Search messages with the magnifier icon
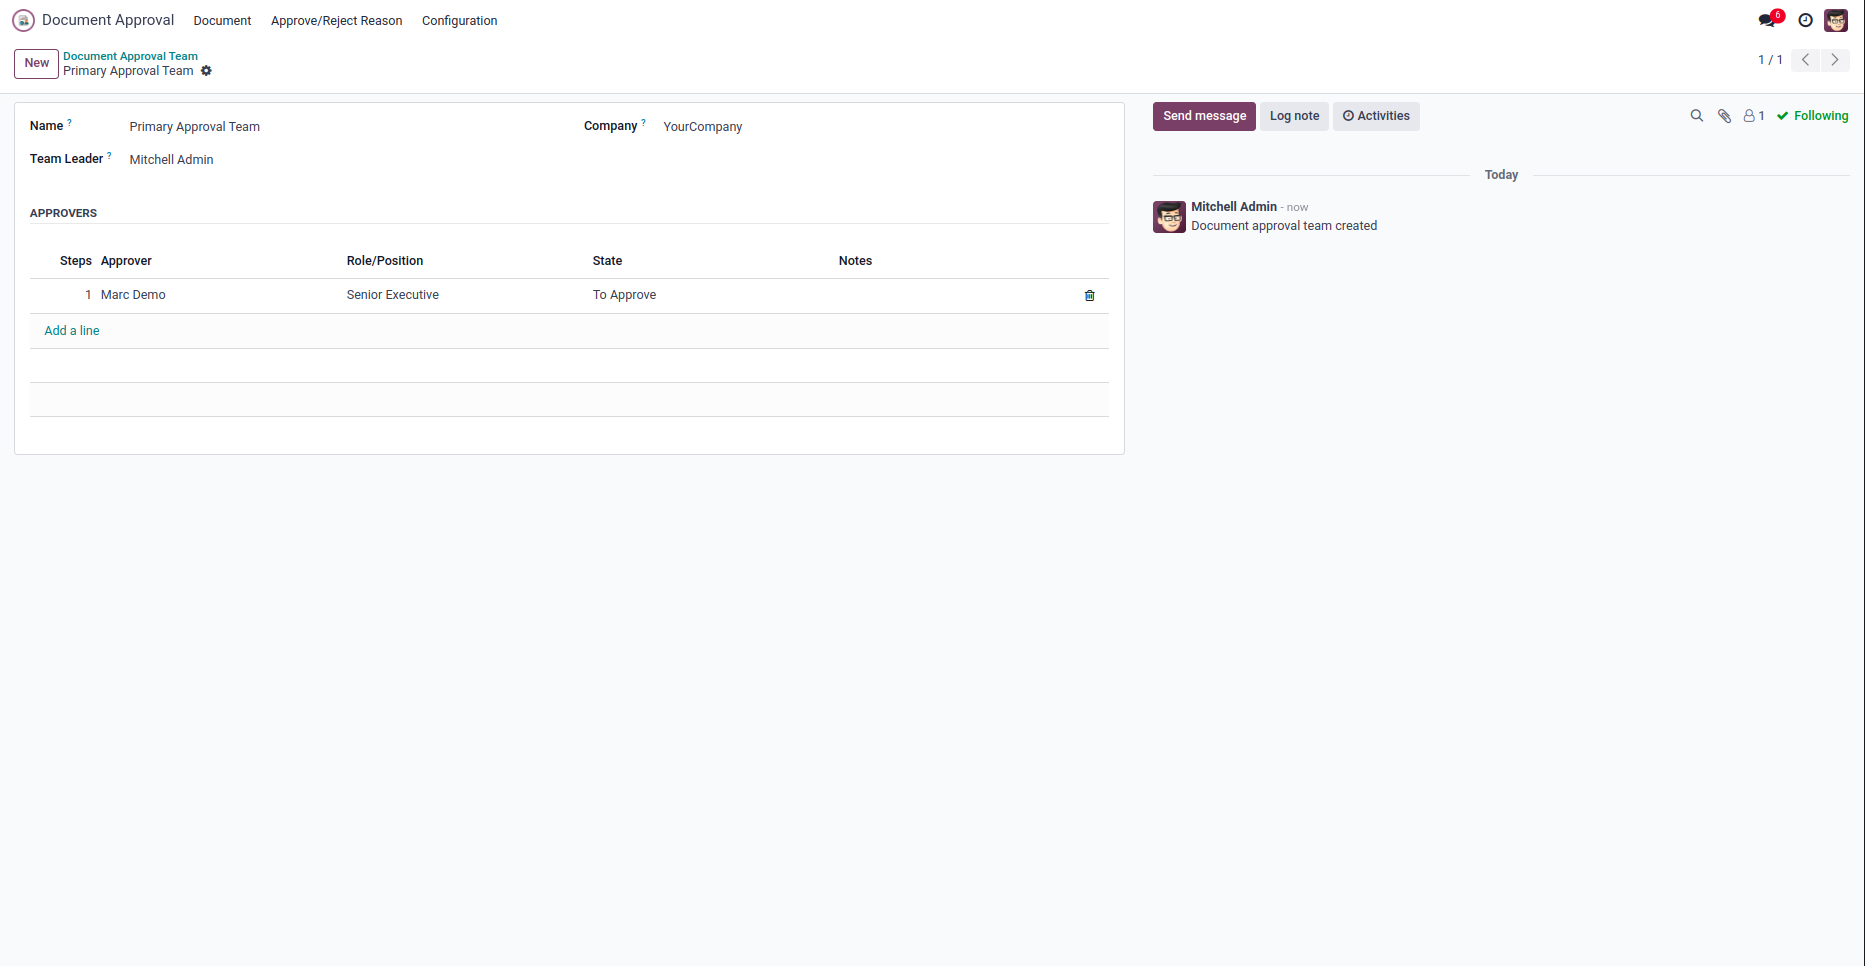This screenshot has height=966, width=1865. tap(1697, 116)
